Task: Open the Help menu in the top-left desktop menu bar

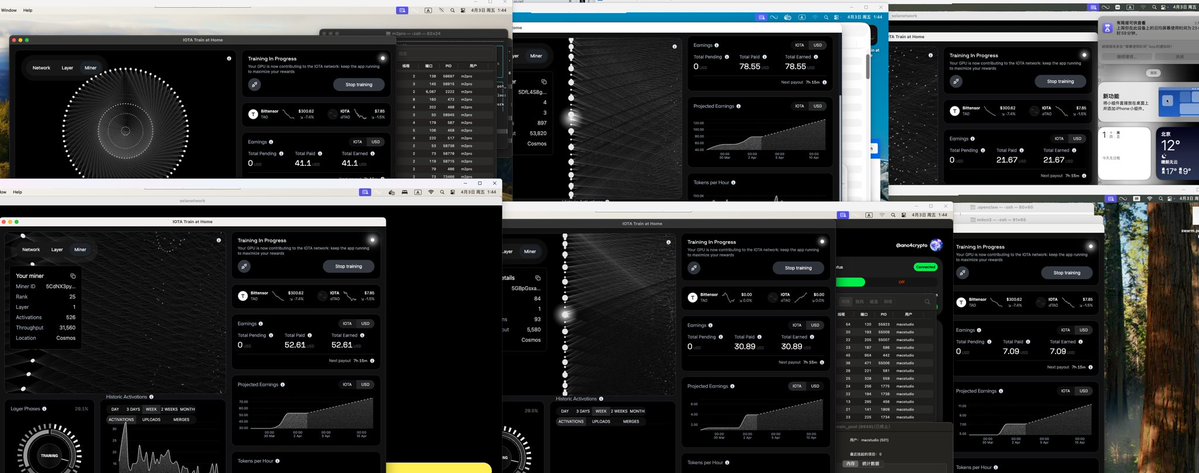Action: click(x=28, y=10)
